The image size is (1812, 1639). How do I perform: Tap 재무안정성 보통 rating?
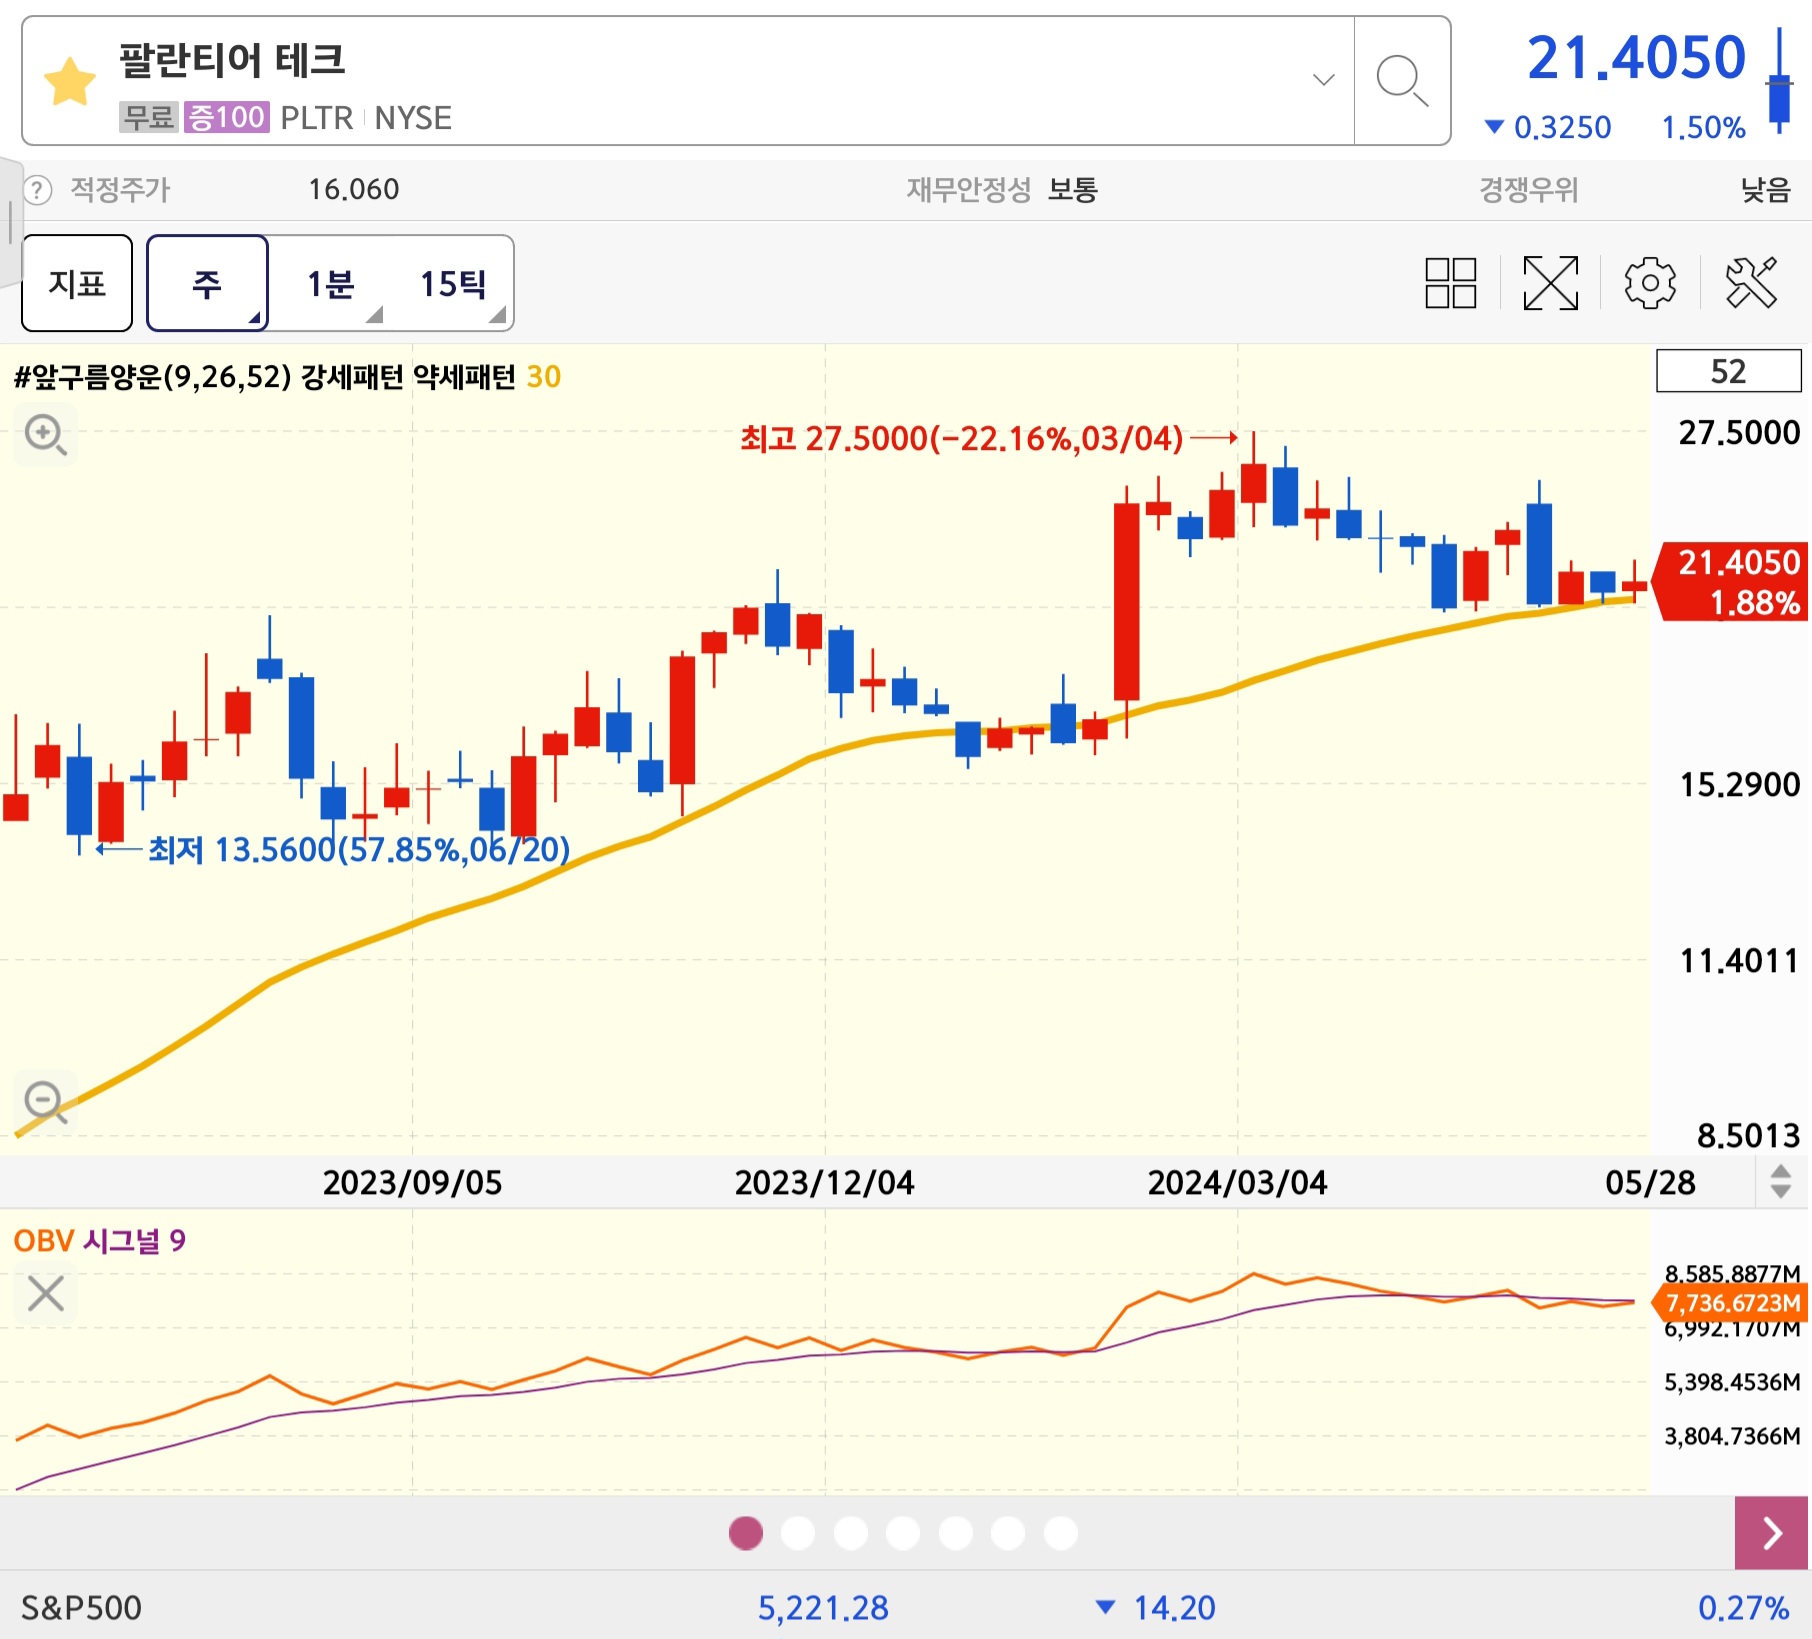point(1002,189)
